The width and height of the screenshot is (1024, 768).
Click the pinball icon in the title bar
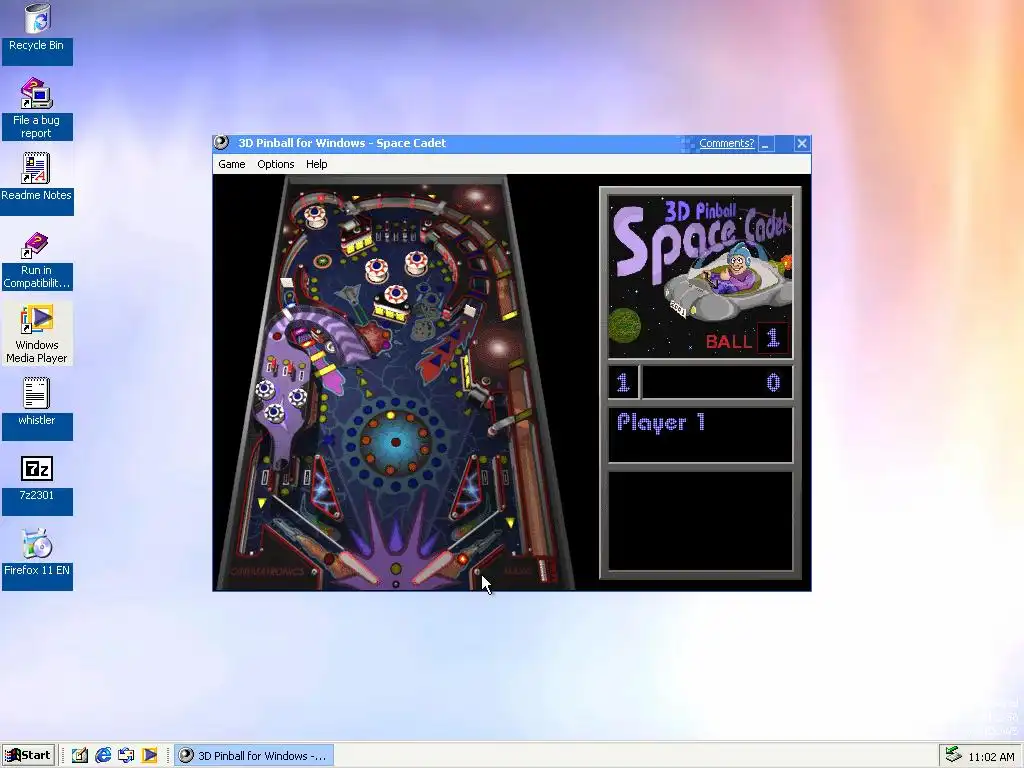[x=221, y=142]
